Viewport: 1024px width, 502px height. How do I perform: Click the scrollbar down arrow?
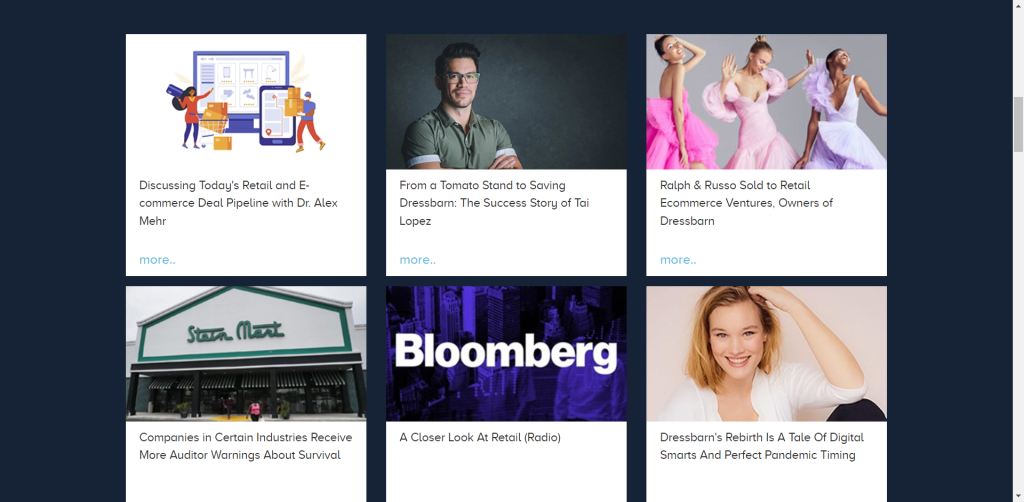tap(1018, 496)
